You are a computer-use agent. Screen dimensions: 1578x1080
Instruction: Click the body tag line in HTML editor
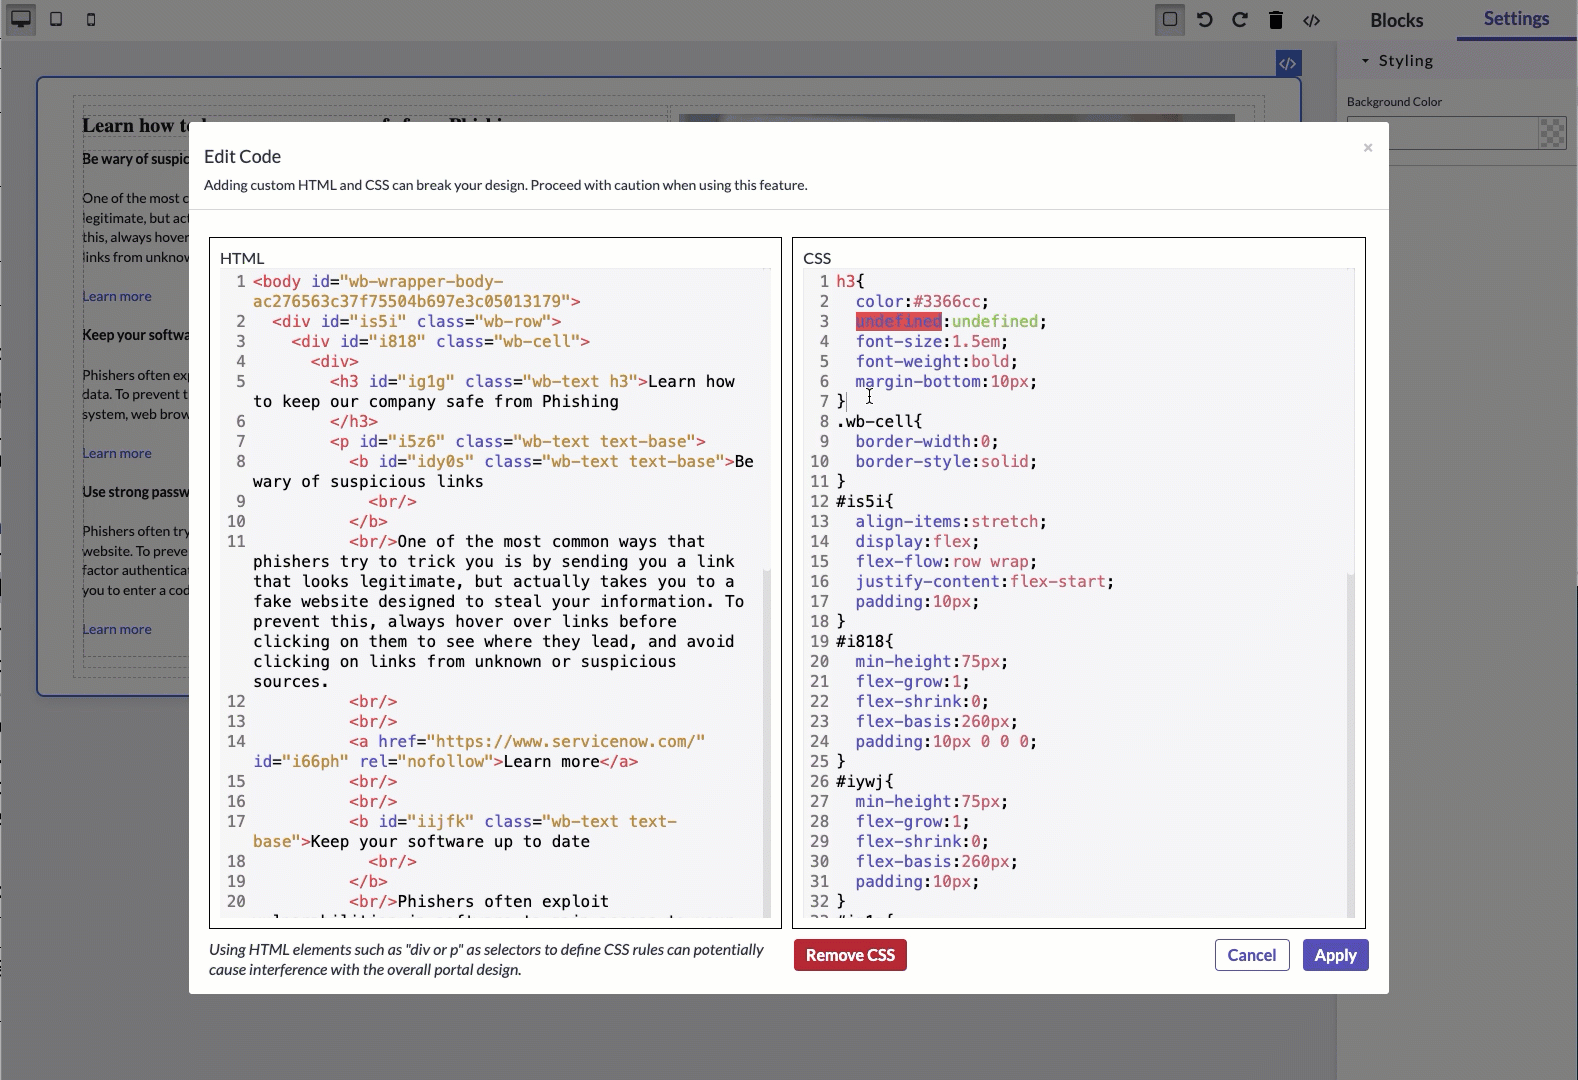coord(417,291)
